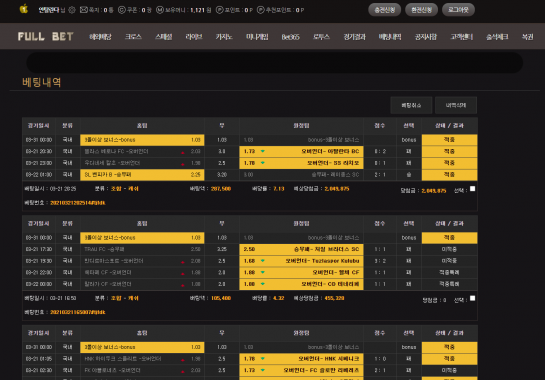The height and width of the screenshot is (380, 545).
Task: Open the 공지사항 page
Action: [426, 37]
